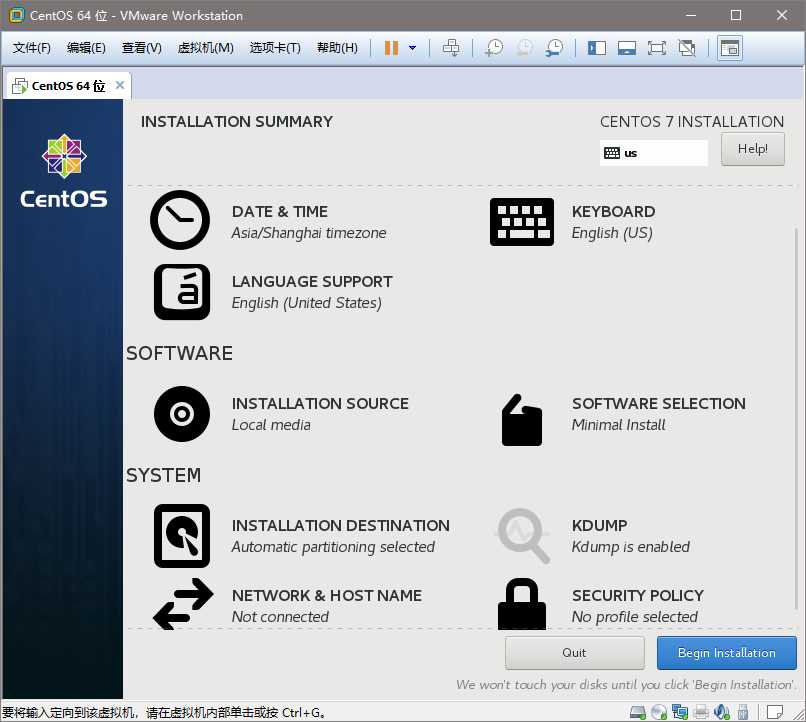Viewport: 806px width, 722px height.
Task: Toggle the library sidebar view icon
Action: point(597,48)
